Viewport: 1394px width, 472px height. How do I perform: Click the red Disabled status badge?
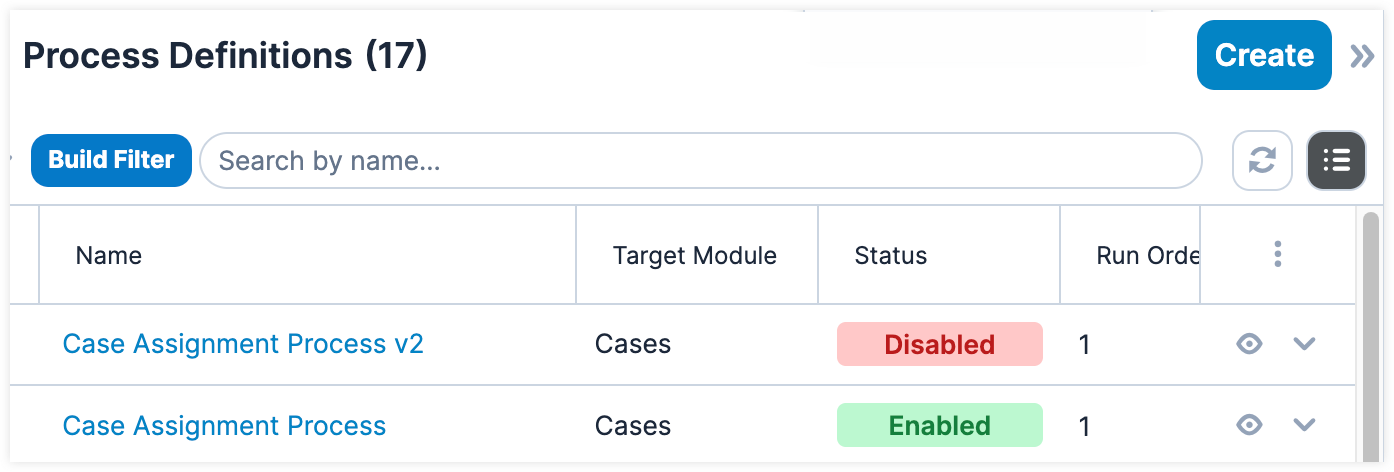click(x=939, y=344)
